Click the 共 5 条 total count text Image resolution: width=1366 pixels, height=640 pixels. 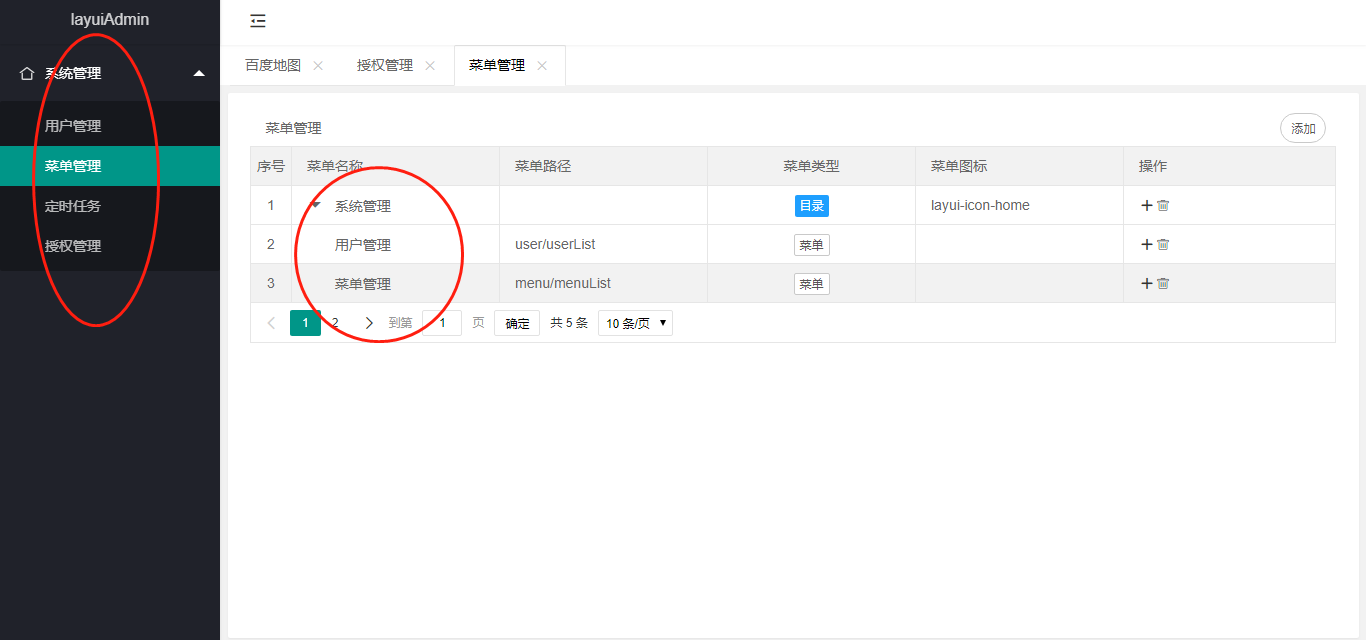(x=569, y=323)
